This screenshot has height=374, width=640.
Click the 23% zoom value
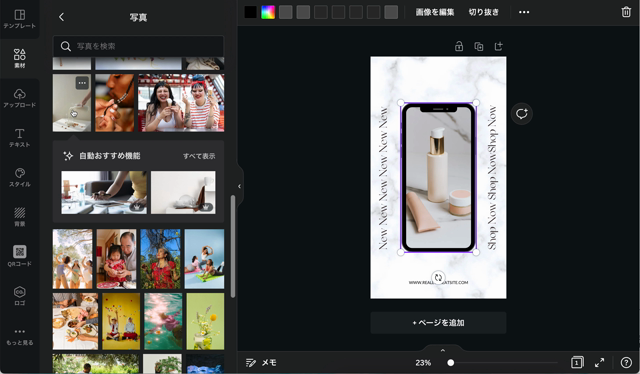click(x=423, y=363)
